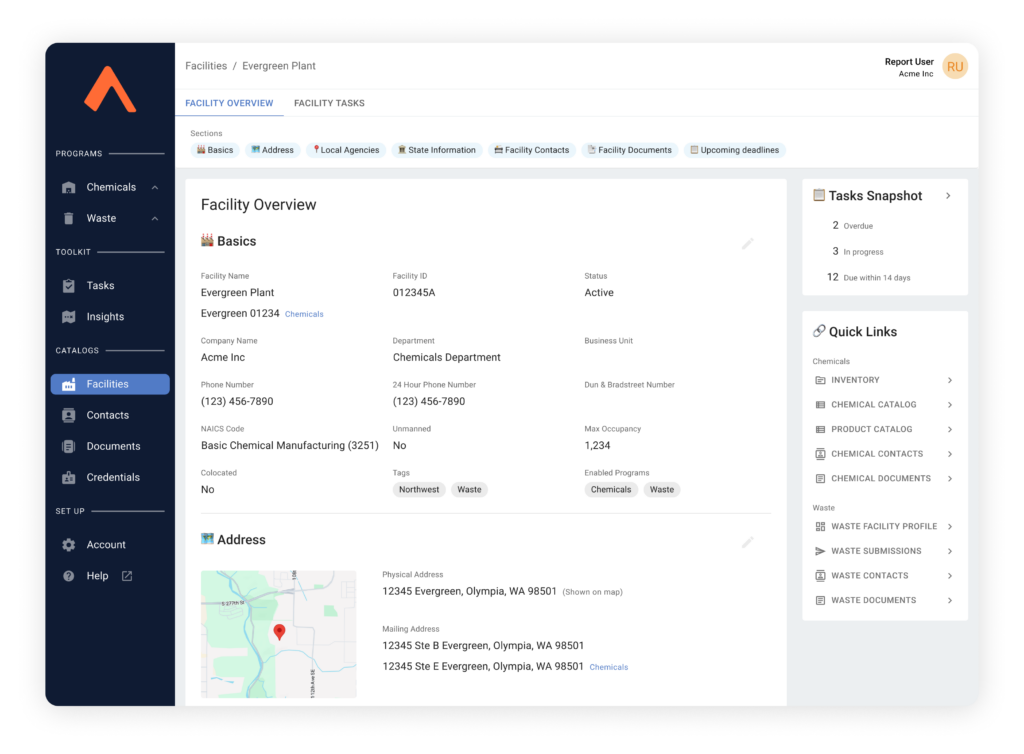The image size is (1024, 754).
Task: Jump to Local Agencies section chip
Action: point(346,150)
